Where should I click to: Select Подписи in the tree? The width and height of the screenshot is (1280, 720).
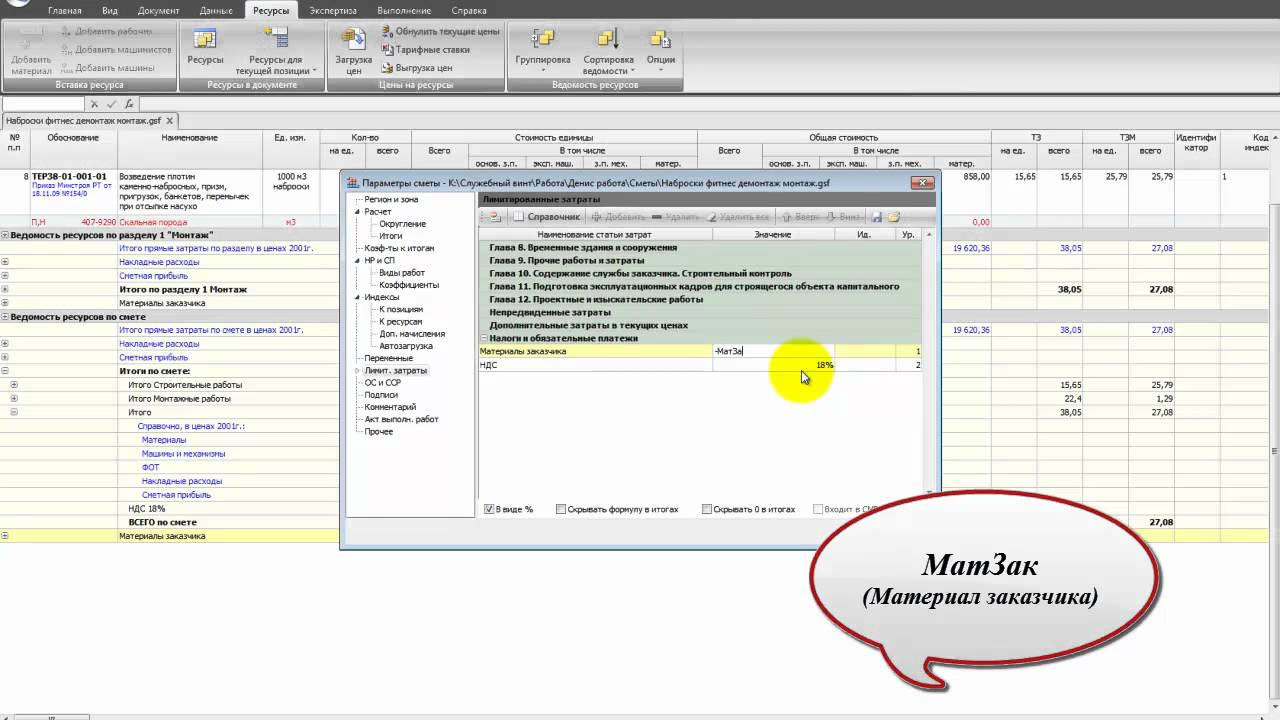point(381,395)
